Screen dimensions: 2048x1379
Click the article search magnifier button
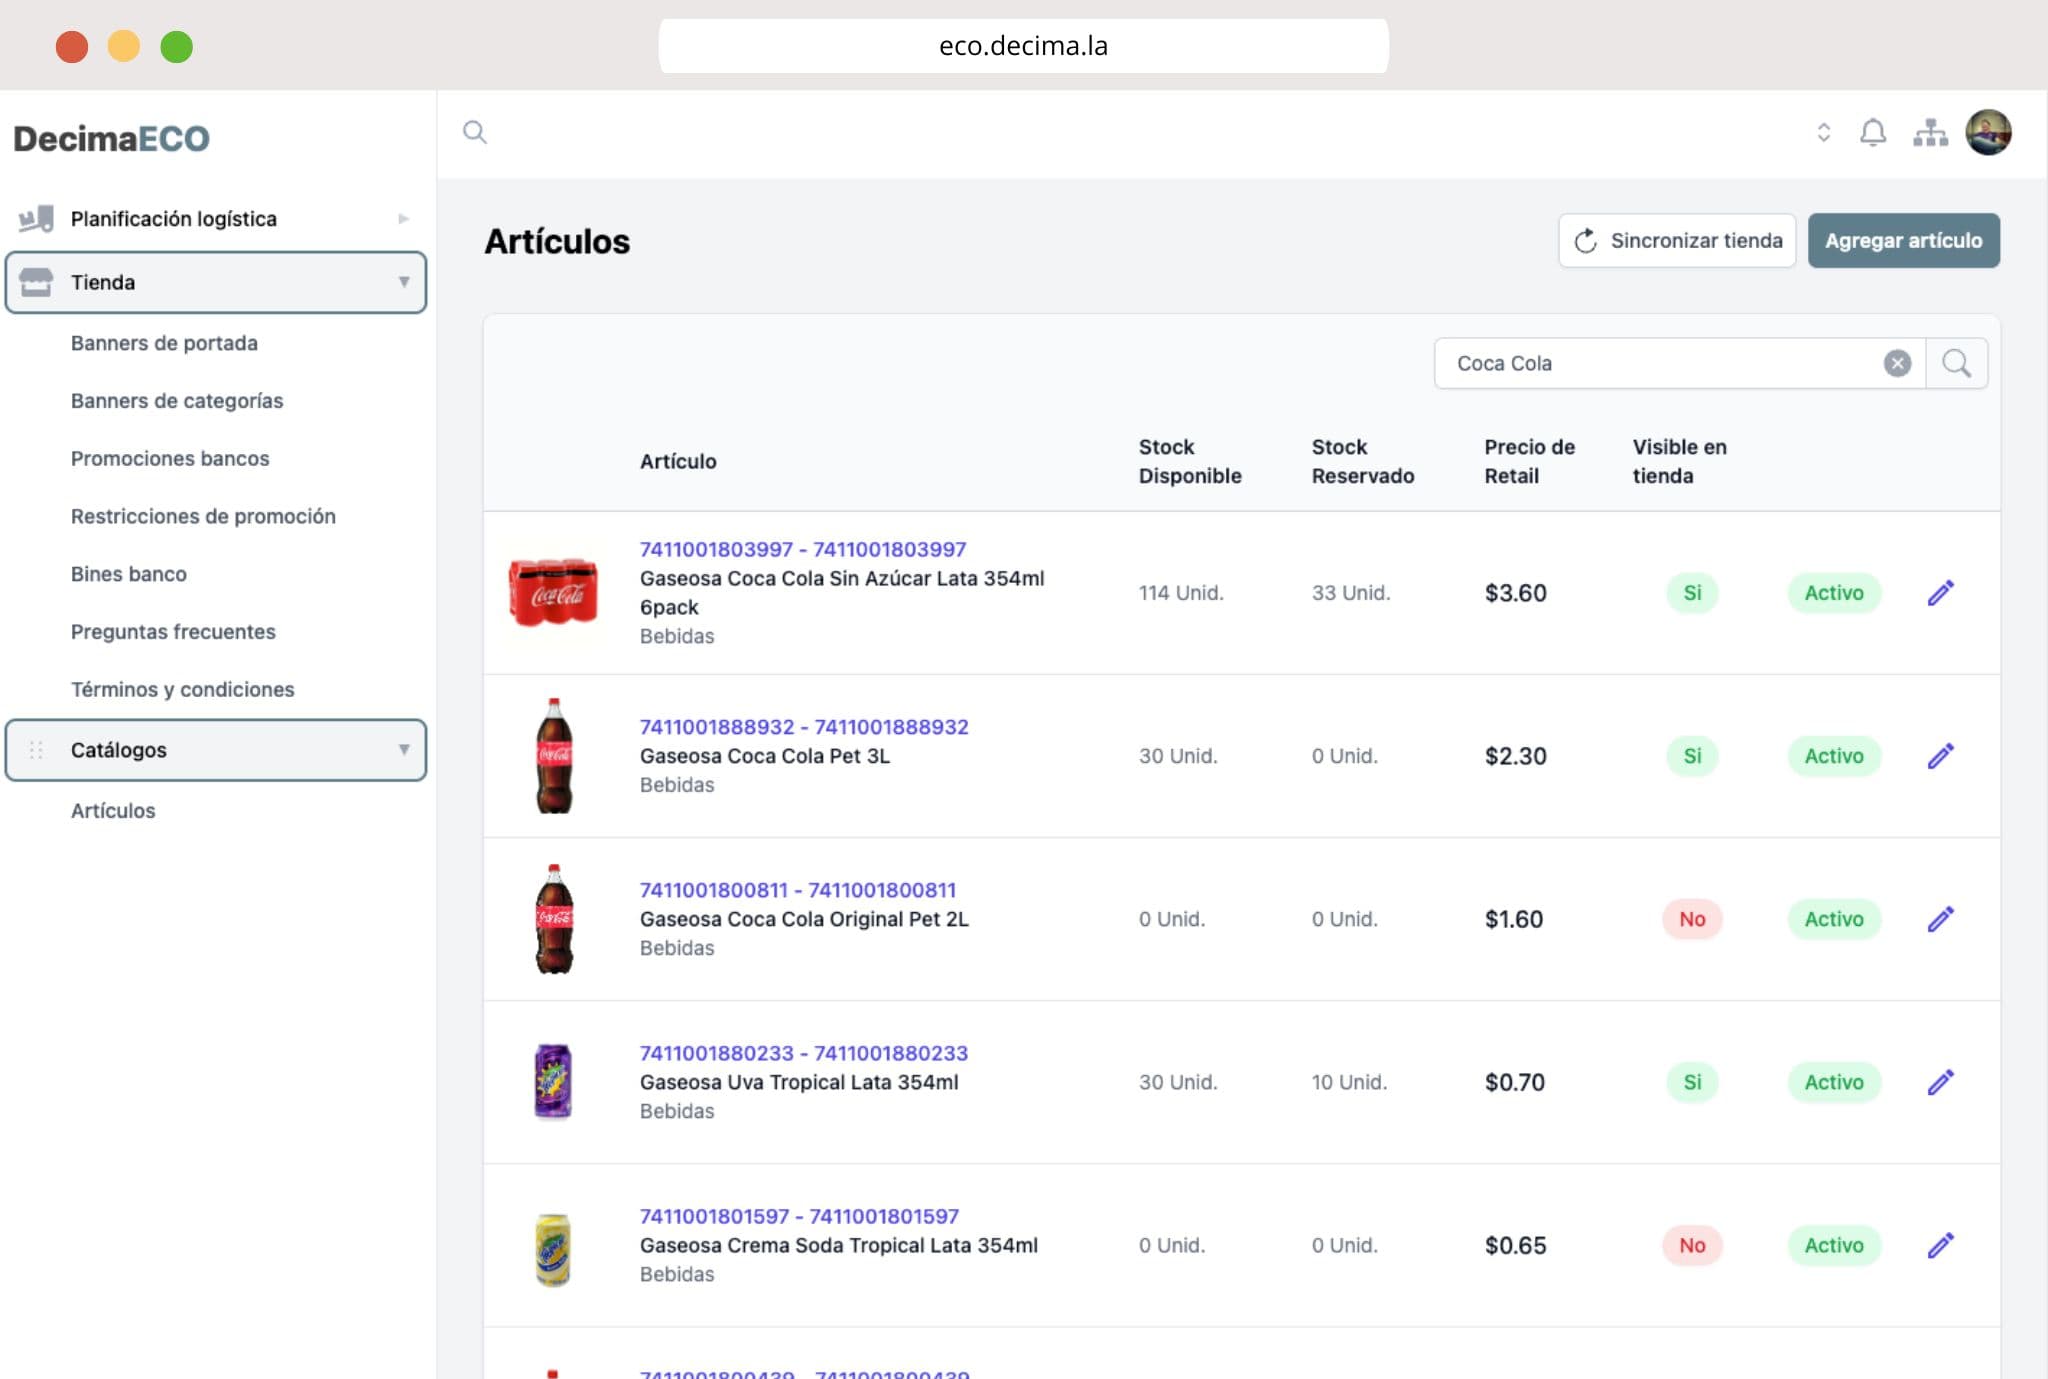pos(1956,363)
